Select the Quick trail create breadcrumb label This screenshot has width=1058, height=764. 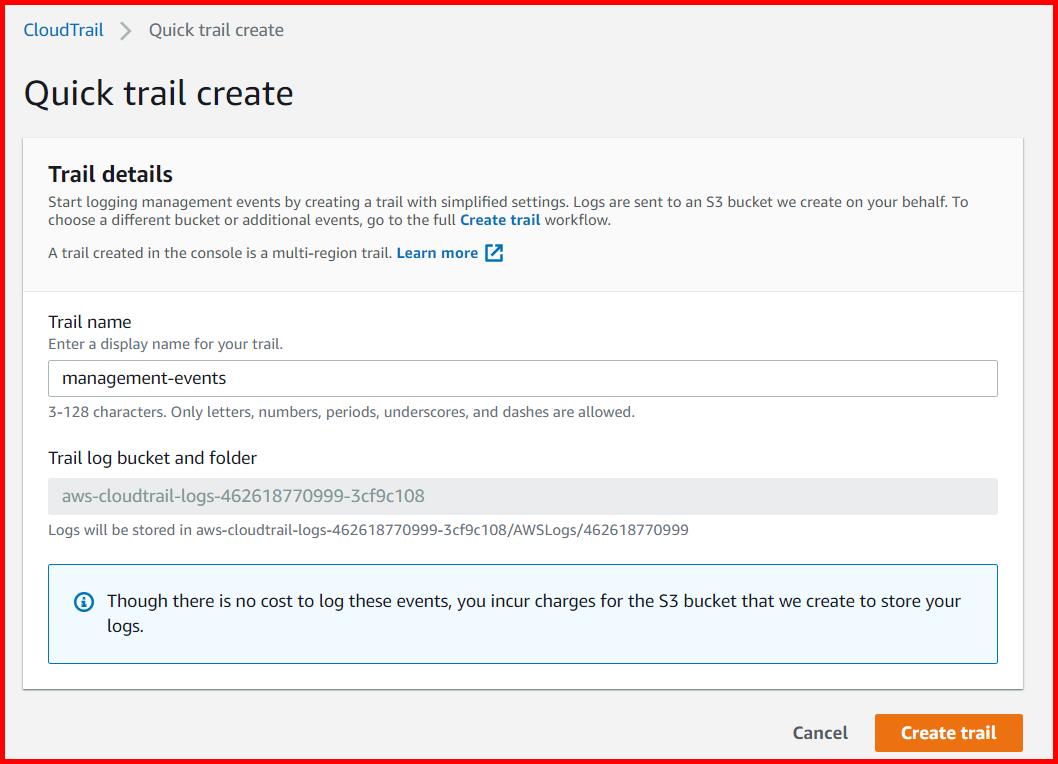click(x=215, y=30)
